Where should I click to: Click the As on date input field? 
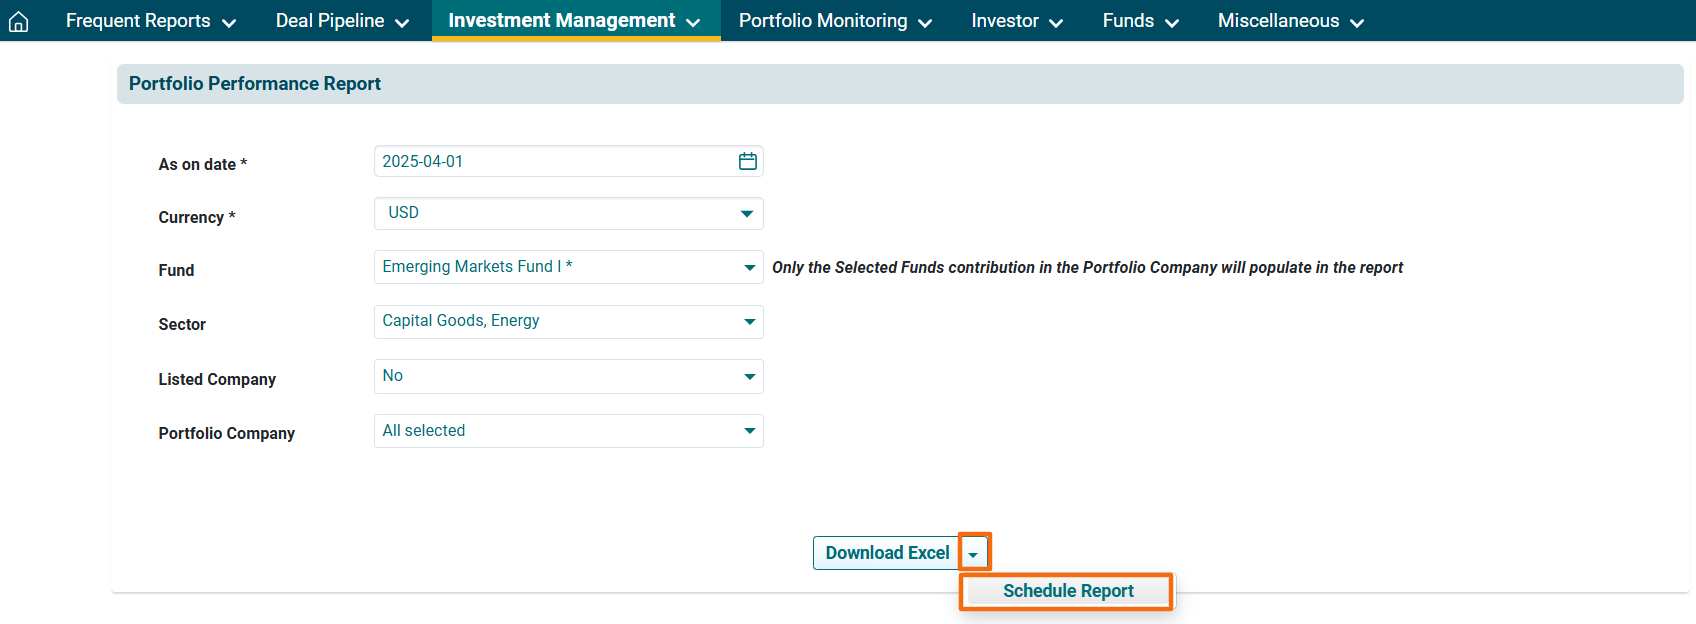555,161
